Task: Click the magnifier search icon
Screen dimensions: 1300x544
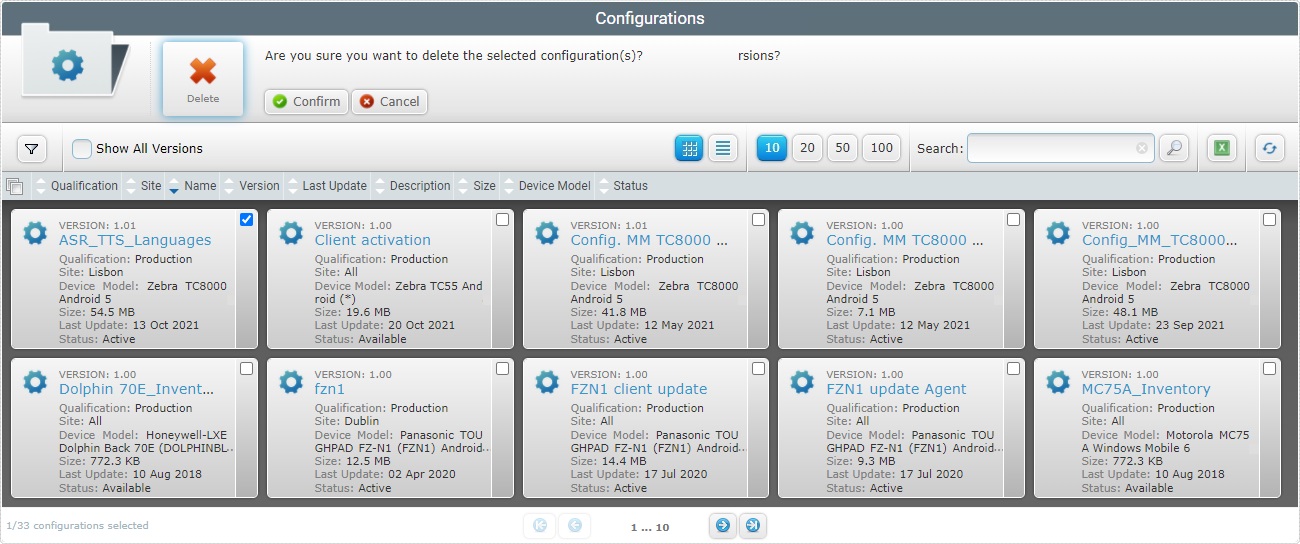Action: tap(1174, 148)
